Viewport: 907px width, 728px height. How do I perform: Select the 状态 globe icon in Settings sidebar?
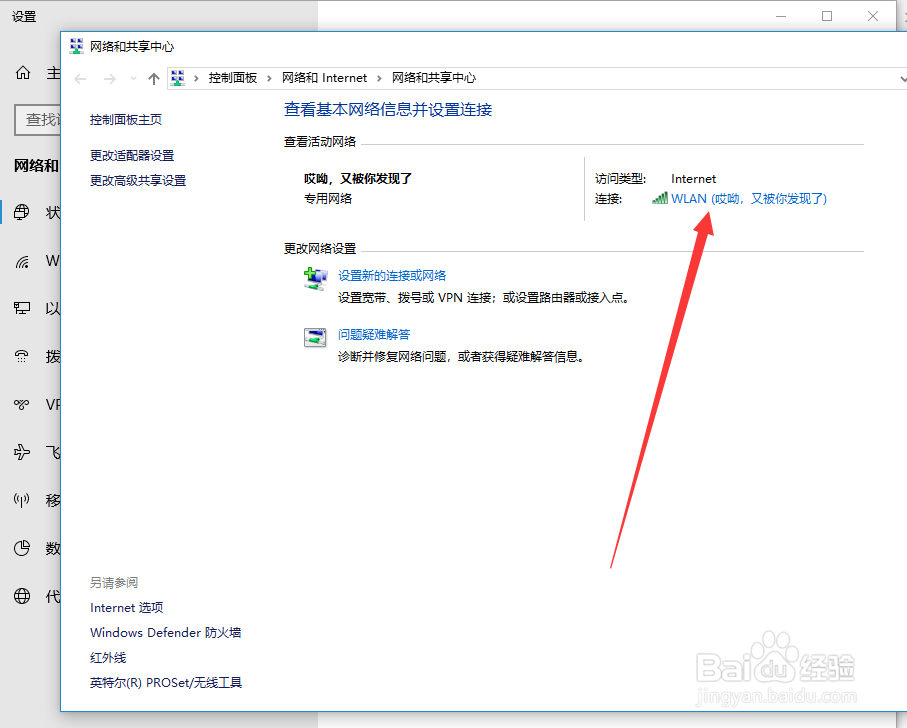click(21, 212)
